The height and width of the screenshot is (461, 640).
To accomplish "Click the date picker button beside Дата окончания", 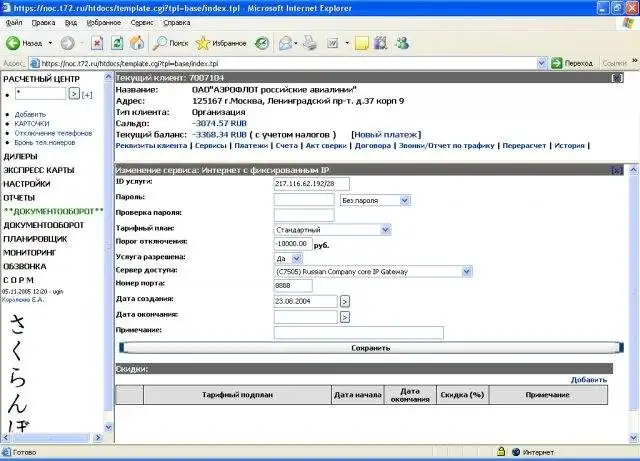I will (345, 317).
